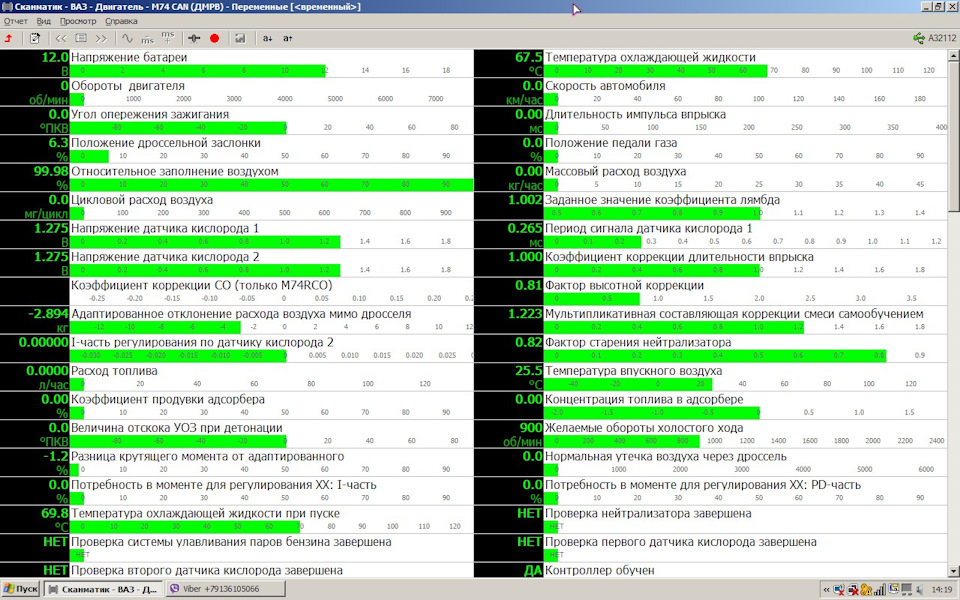The width and height of the screenshot is (960, 600).
Task: Select Положение дроссельной заслонки label
Action: click(166, 143)
